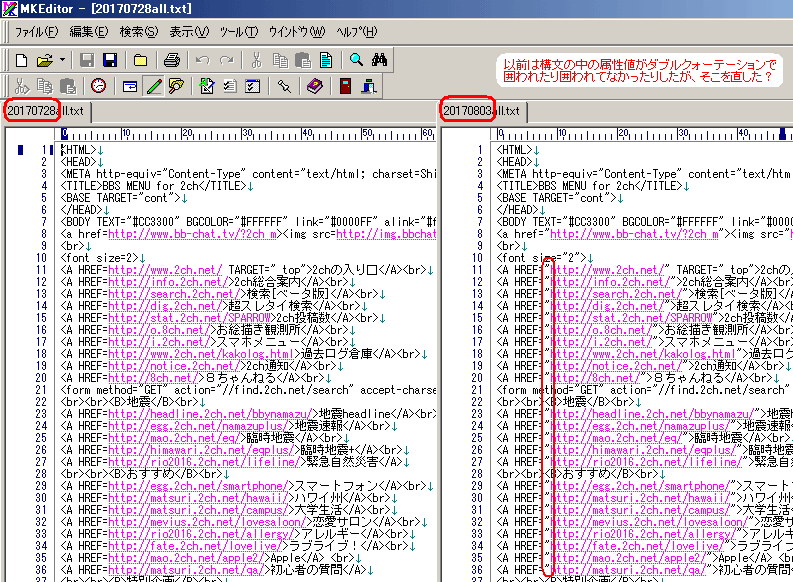Click the blue lined document icon
Screen dimensions: 793x582
326,60
